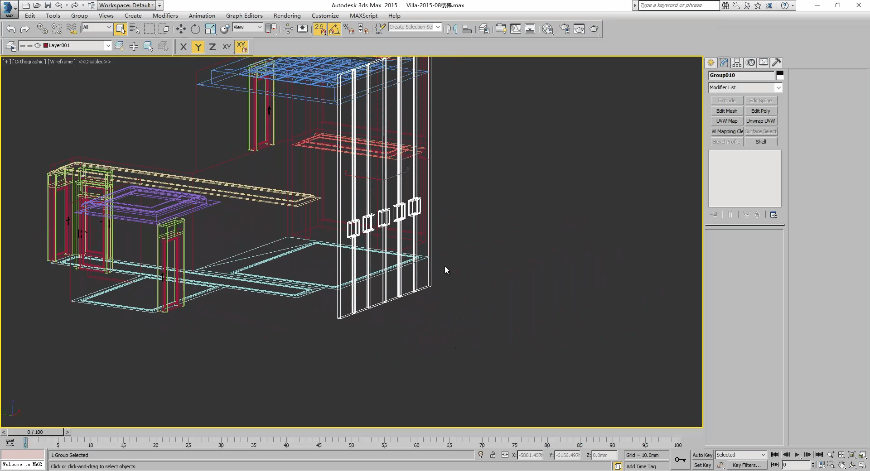
Task: Toggle Y axis constraint
Action: pyautogui.click(x=198, y=46)
